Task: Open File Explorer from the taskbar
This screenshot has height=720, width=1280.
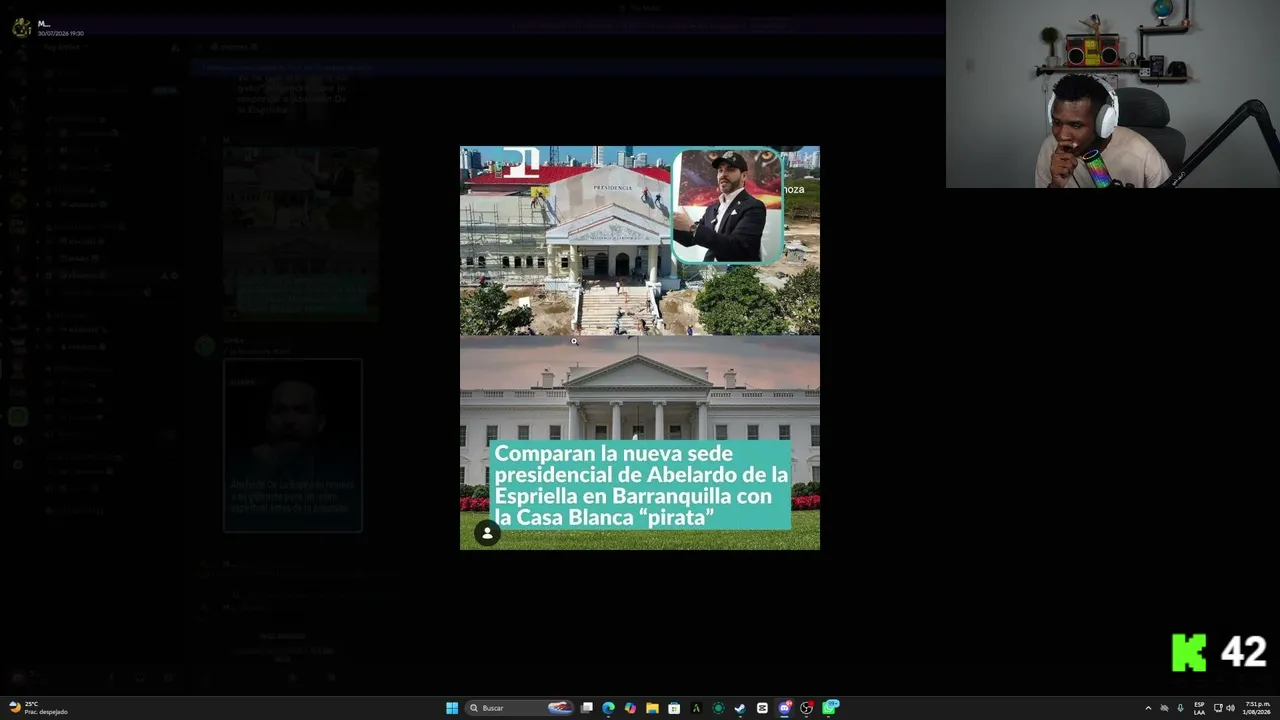Action: 652,708
